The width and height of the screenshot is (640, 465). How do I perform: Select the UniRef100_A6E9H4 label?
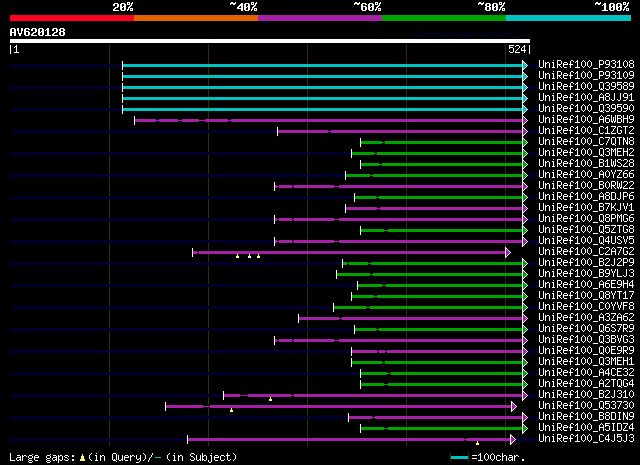pos(586,285)
